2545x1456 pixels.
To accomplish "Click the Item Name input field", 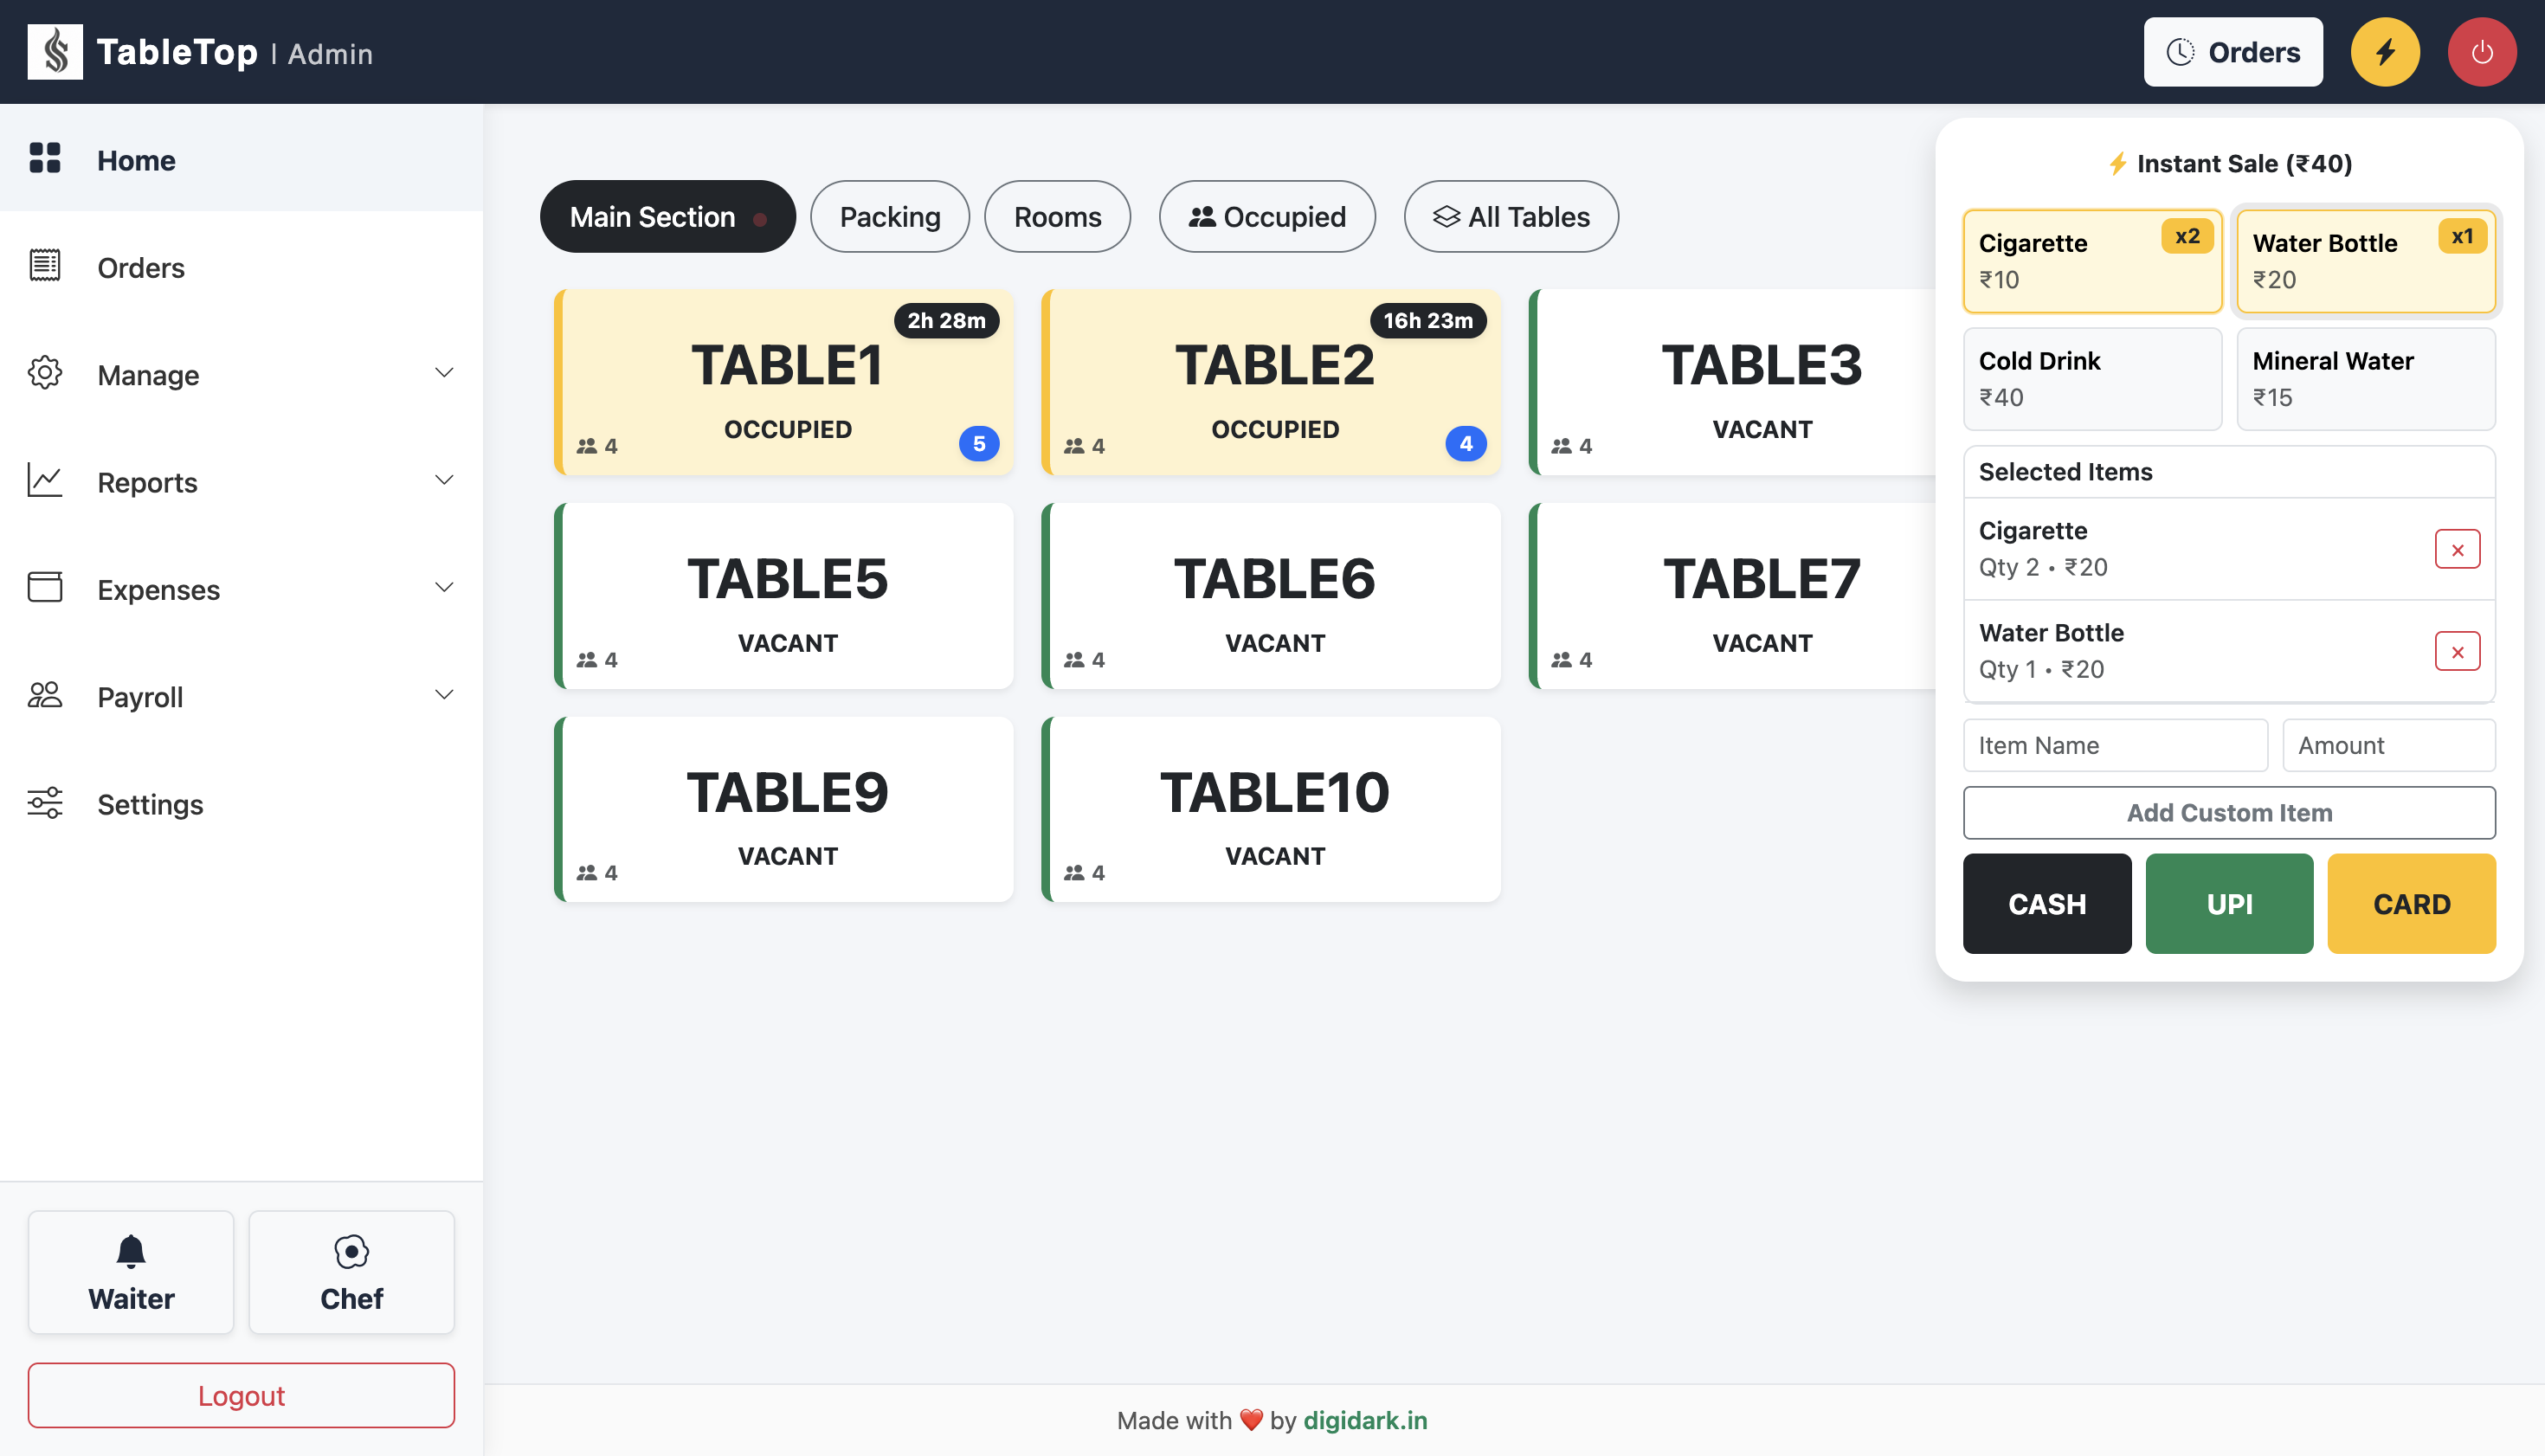I will coord(2115,745).
